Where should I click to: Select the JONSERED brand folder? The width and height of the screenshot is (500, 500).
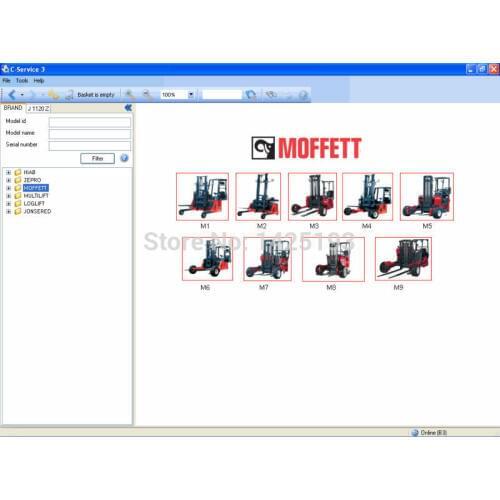click(x=37, y=211)
